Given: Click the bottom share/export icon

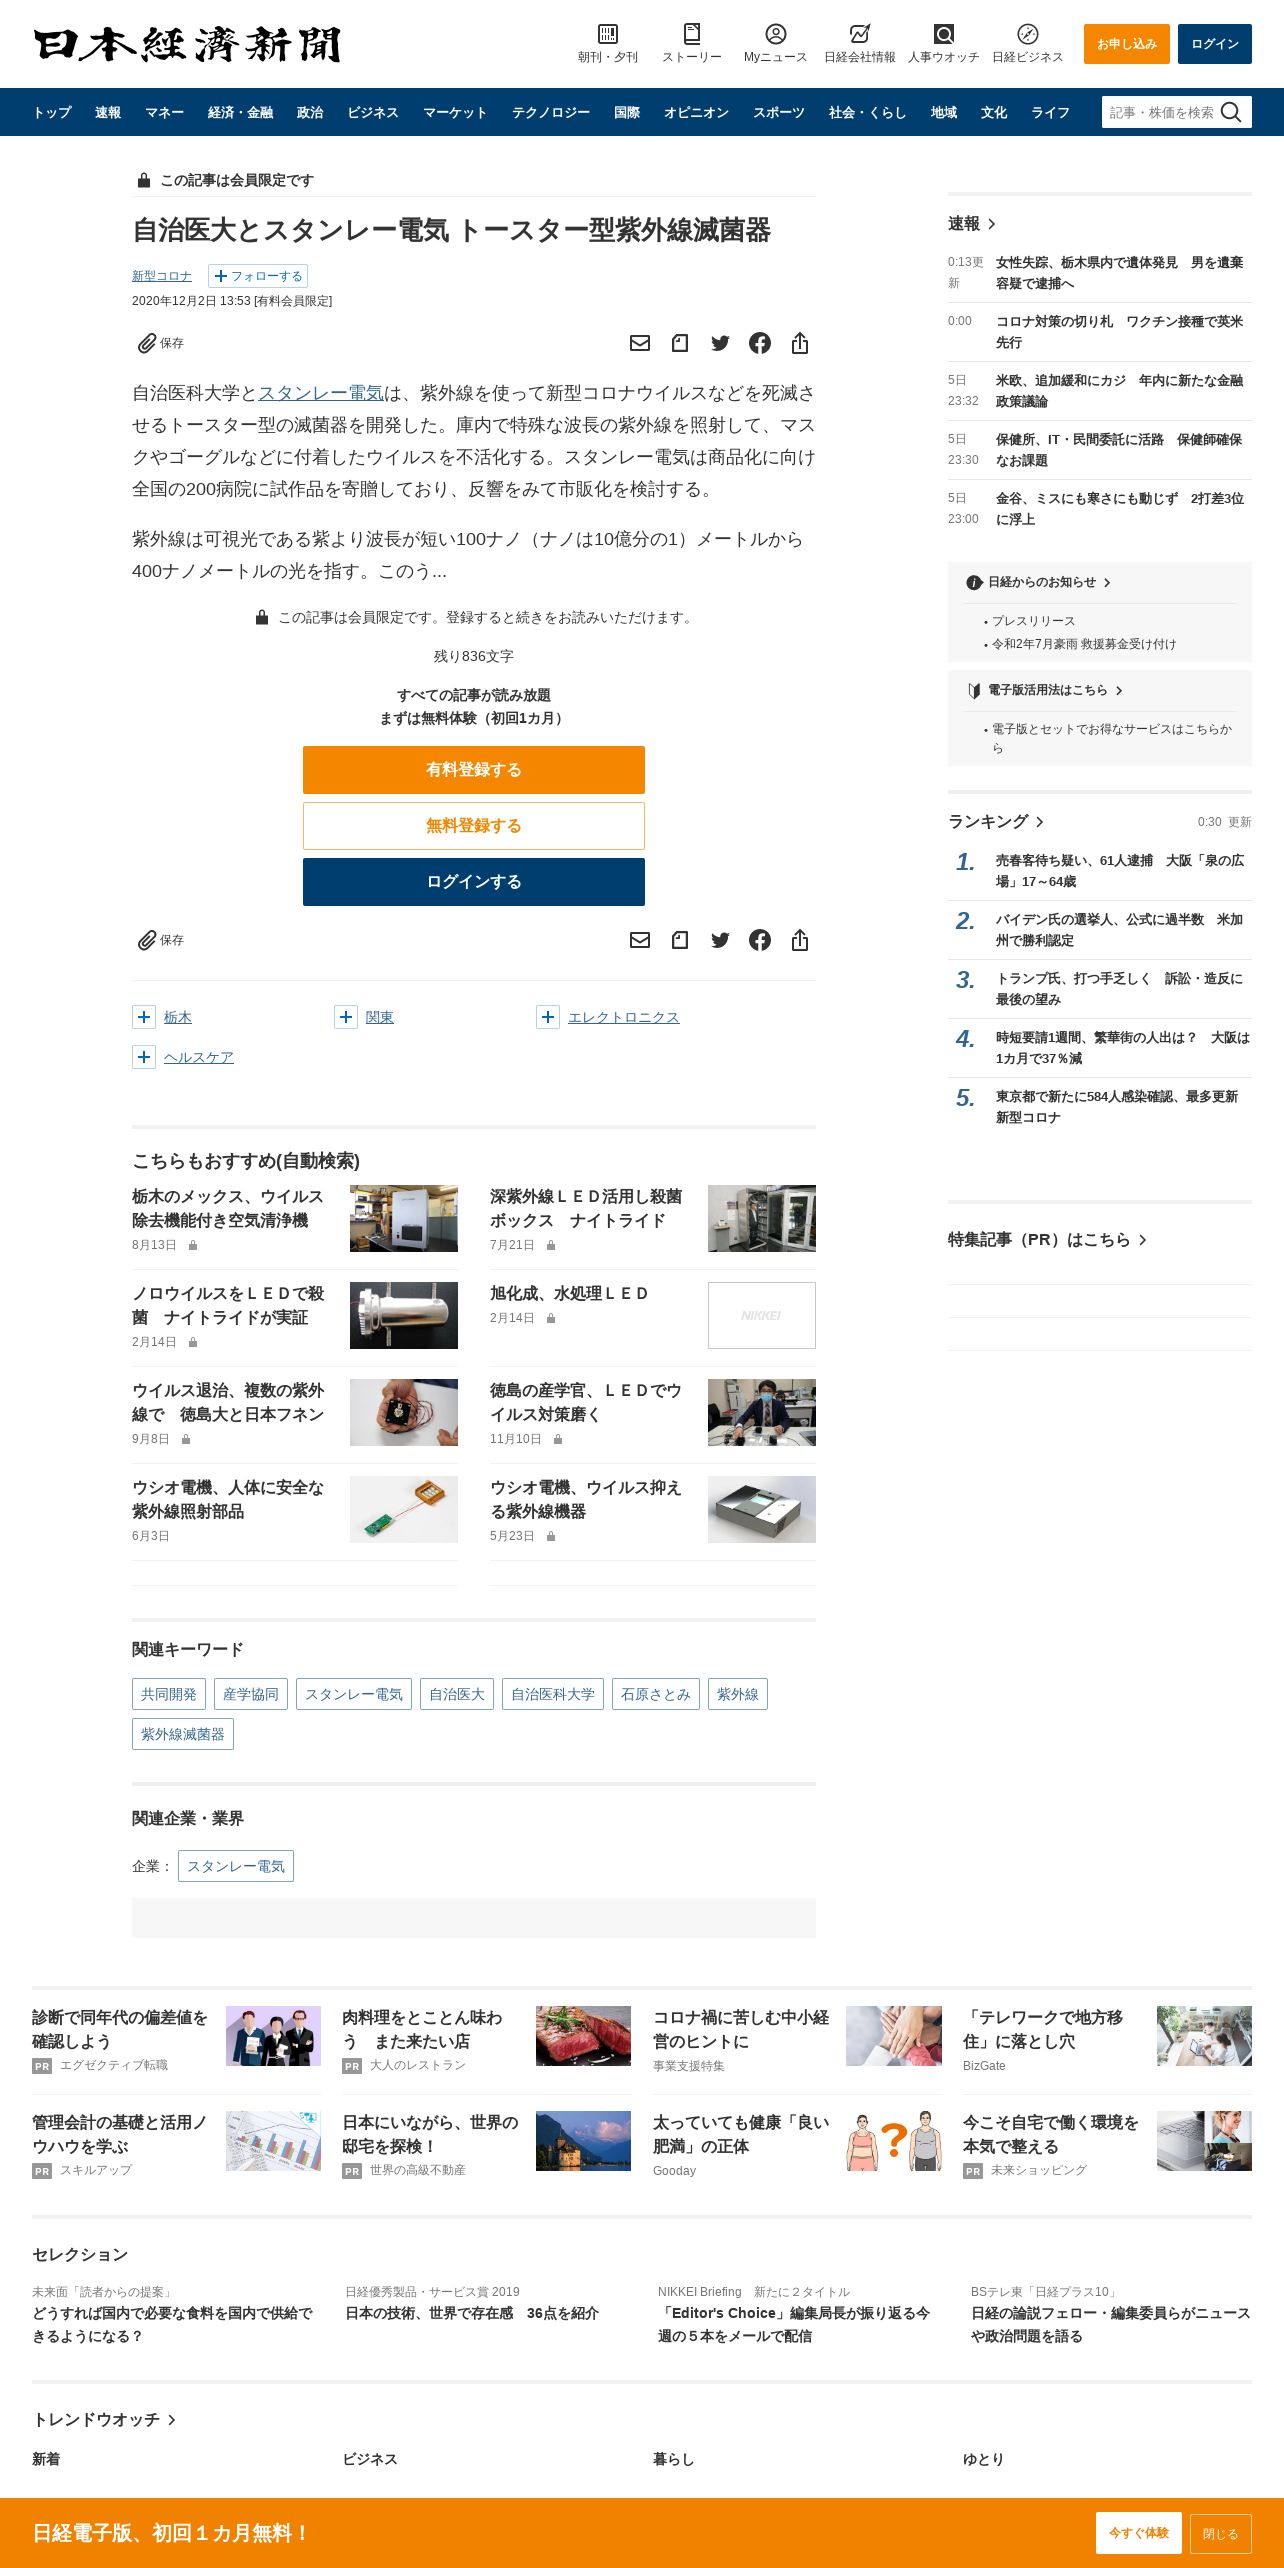Looking at the screenshot, I should coord(800,940).
